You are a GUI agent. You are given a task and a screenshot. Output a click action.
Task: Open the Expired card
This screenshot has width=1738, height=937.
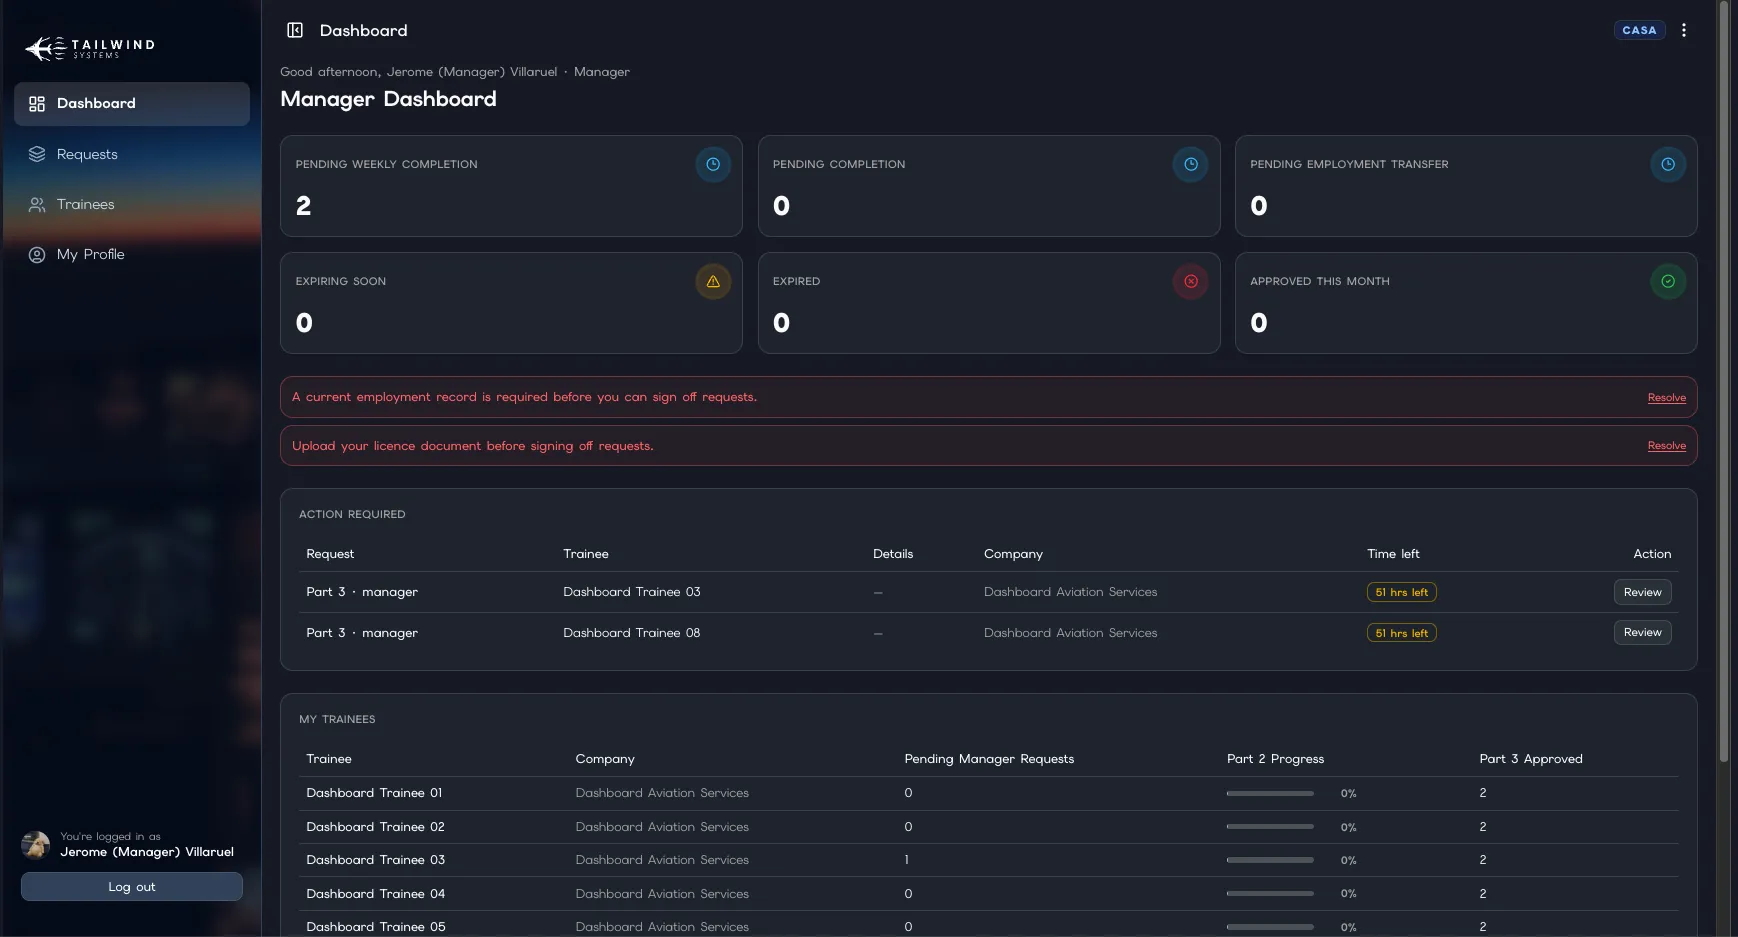pyautogui.click(x=989, y=303)
